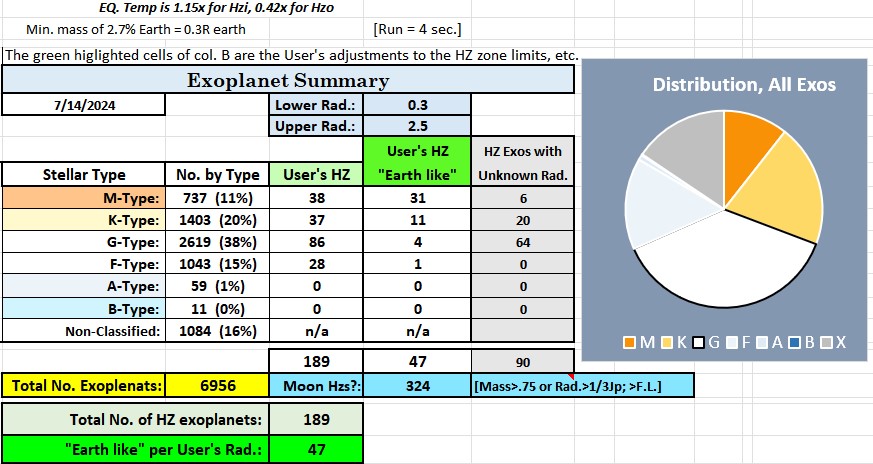Image resolution: width=873 pixels, height=464 pixels.
Task: Select 'Total No. of HZ exoplanets:' label
Action: [x=136, y=419]
